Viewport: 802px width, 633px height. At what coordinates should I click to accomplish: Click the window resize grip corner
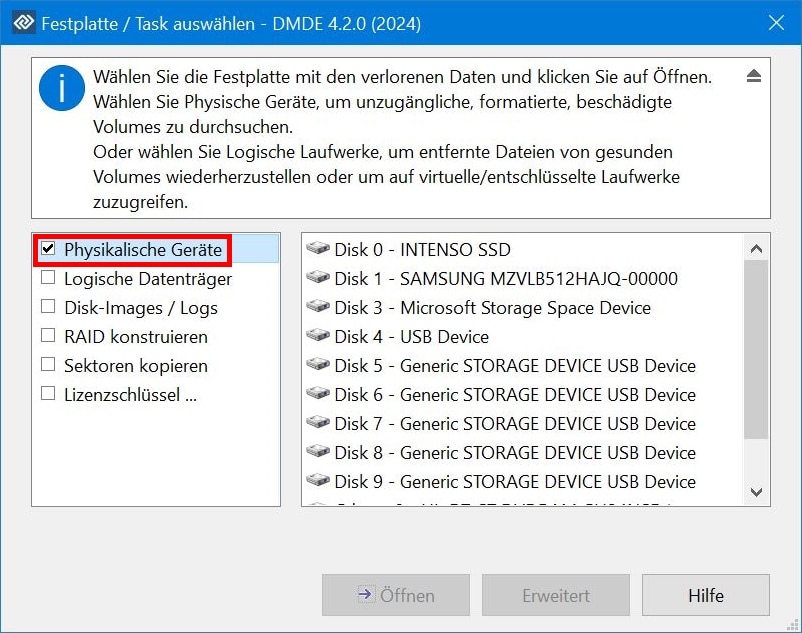tap(792, 623)
